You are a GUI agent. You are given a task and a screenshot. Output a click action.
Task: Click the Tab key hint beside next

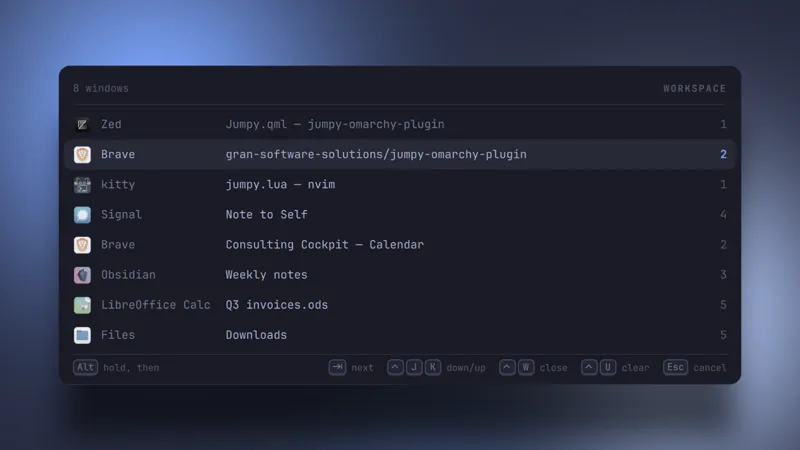pos(337,367)
